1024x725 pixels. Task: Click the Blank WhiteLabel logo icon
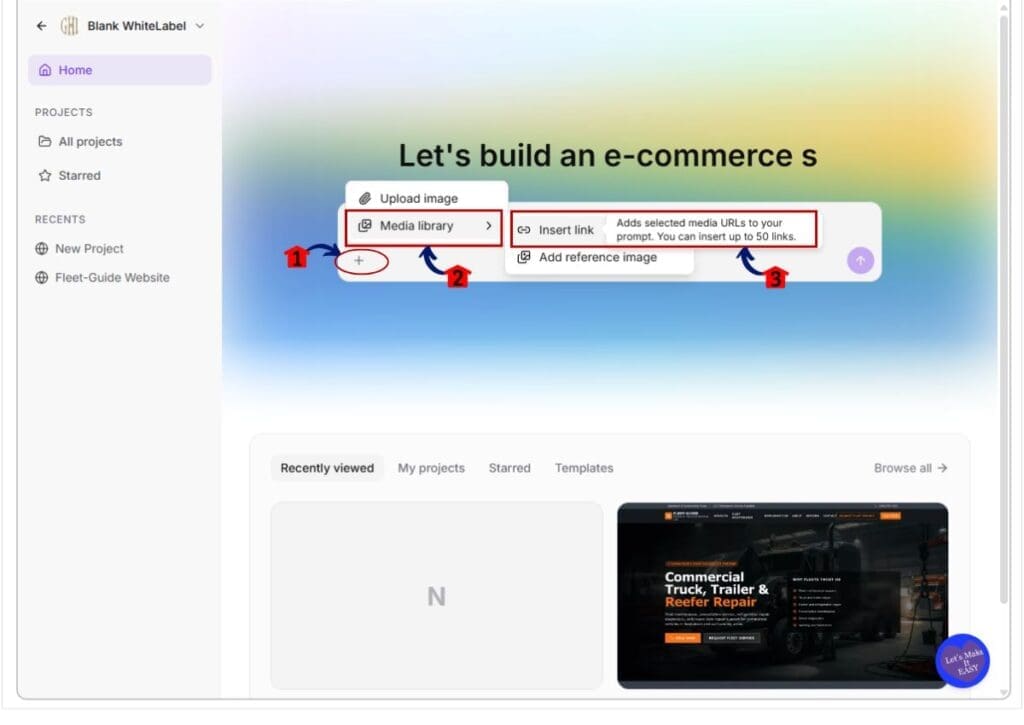coord(69,25)
